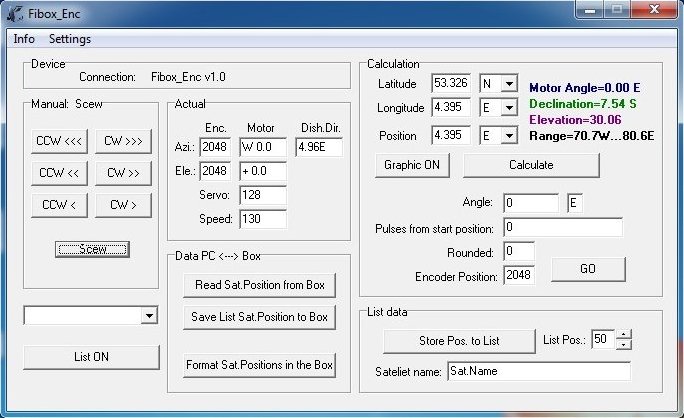The height and width of the screenshot is (418, 684).
Task: Expand the satellite list dropdown above List ON
Action: click(x=149, y=316)
